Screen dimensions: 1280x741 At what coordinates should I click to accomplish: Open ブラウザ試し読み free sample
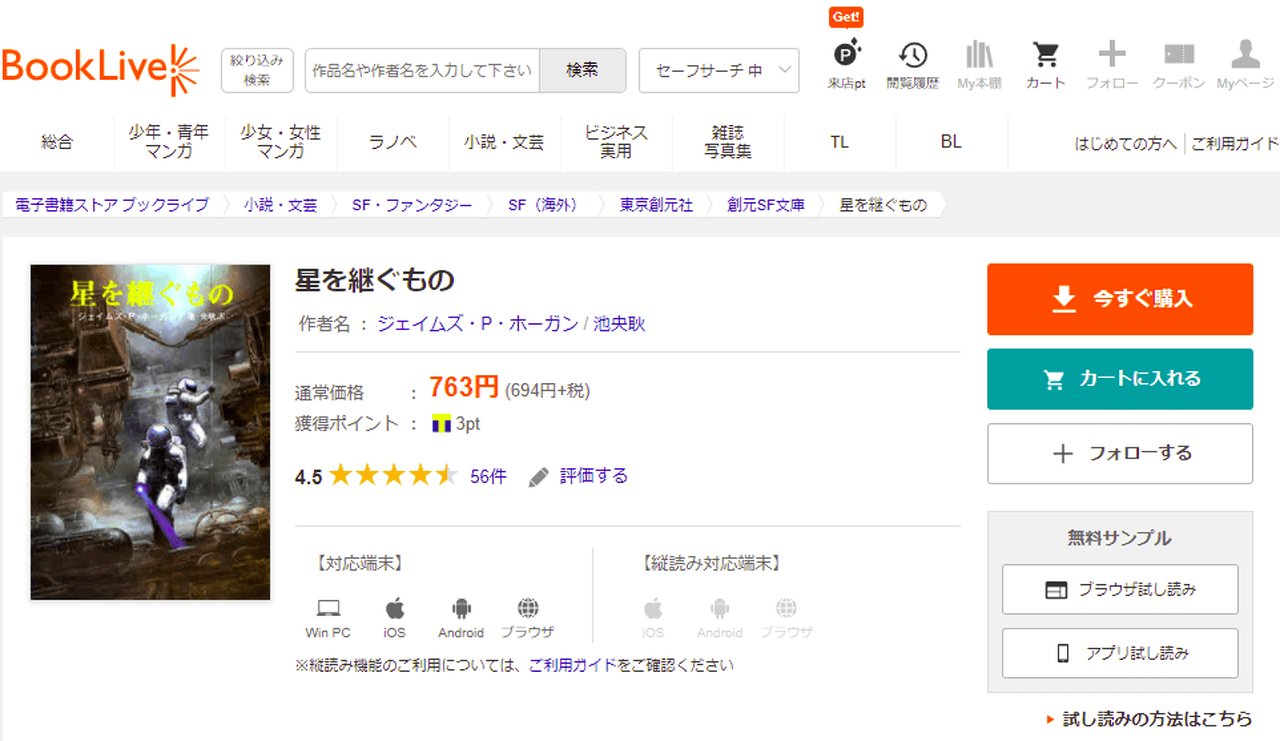coord(1119,589)
